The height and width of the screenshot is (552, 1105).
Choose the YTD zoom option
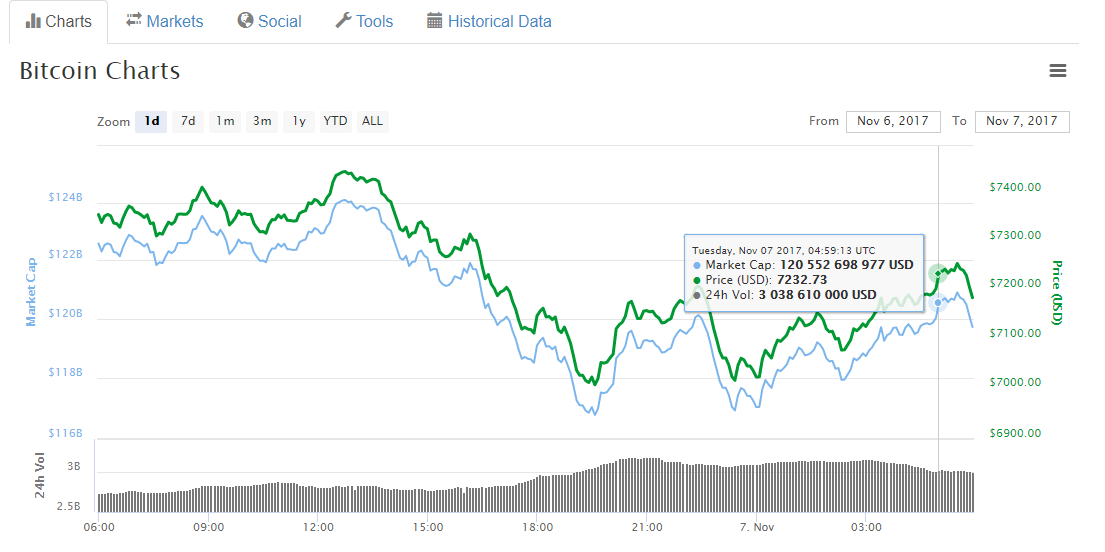pos(335,121)
